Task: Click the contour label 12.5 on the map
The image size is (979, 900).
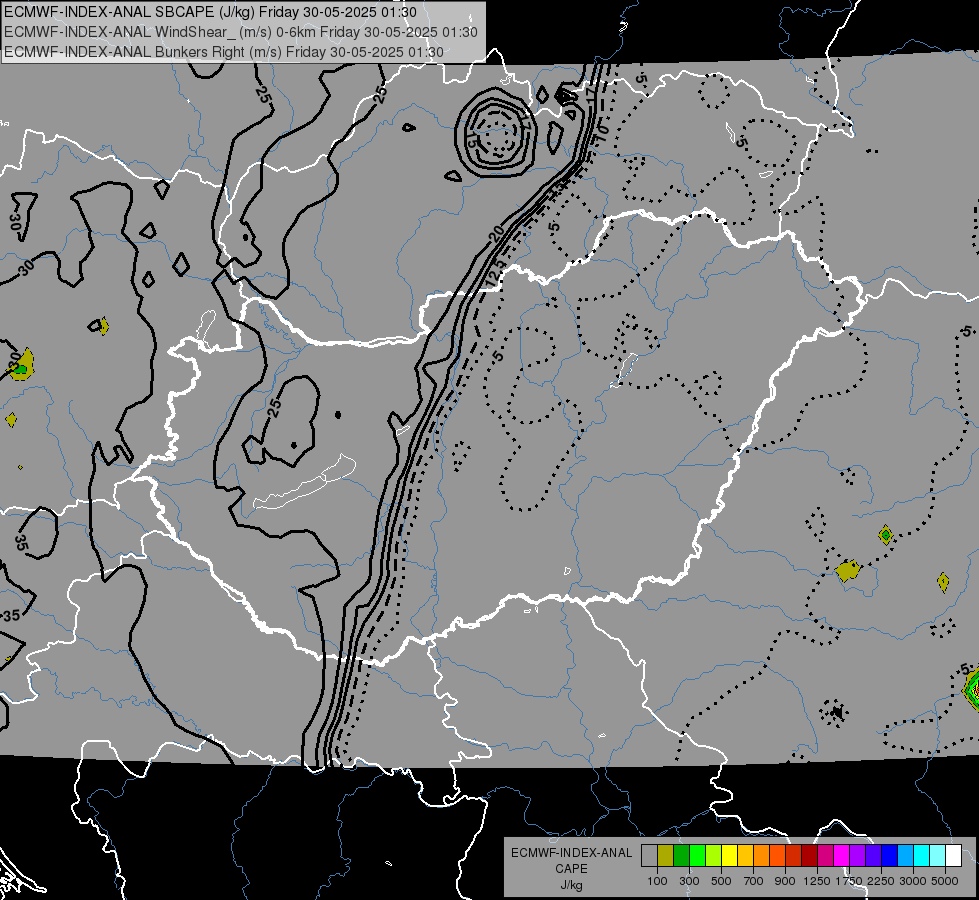Action: pos(496,272)
